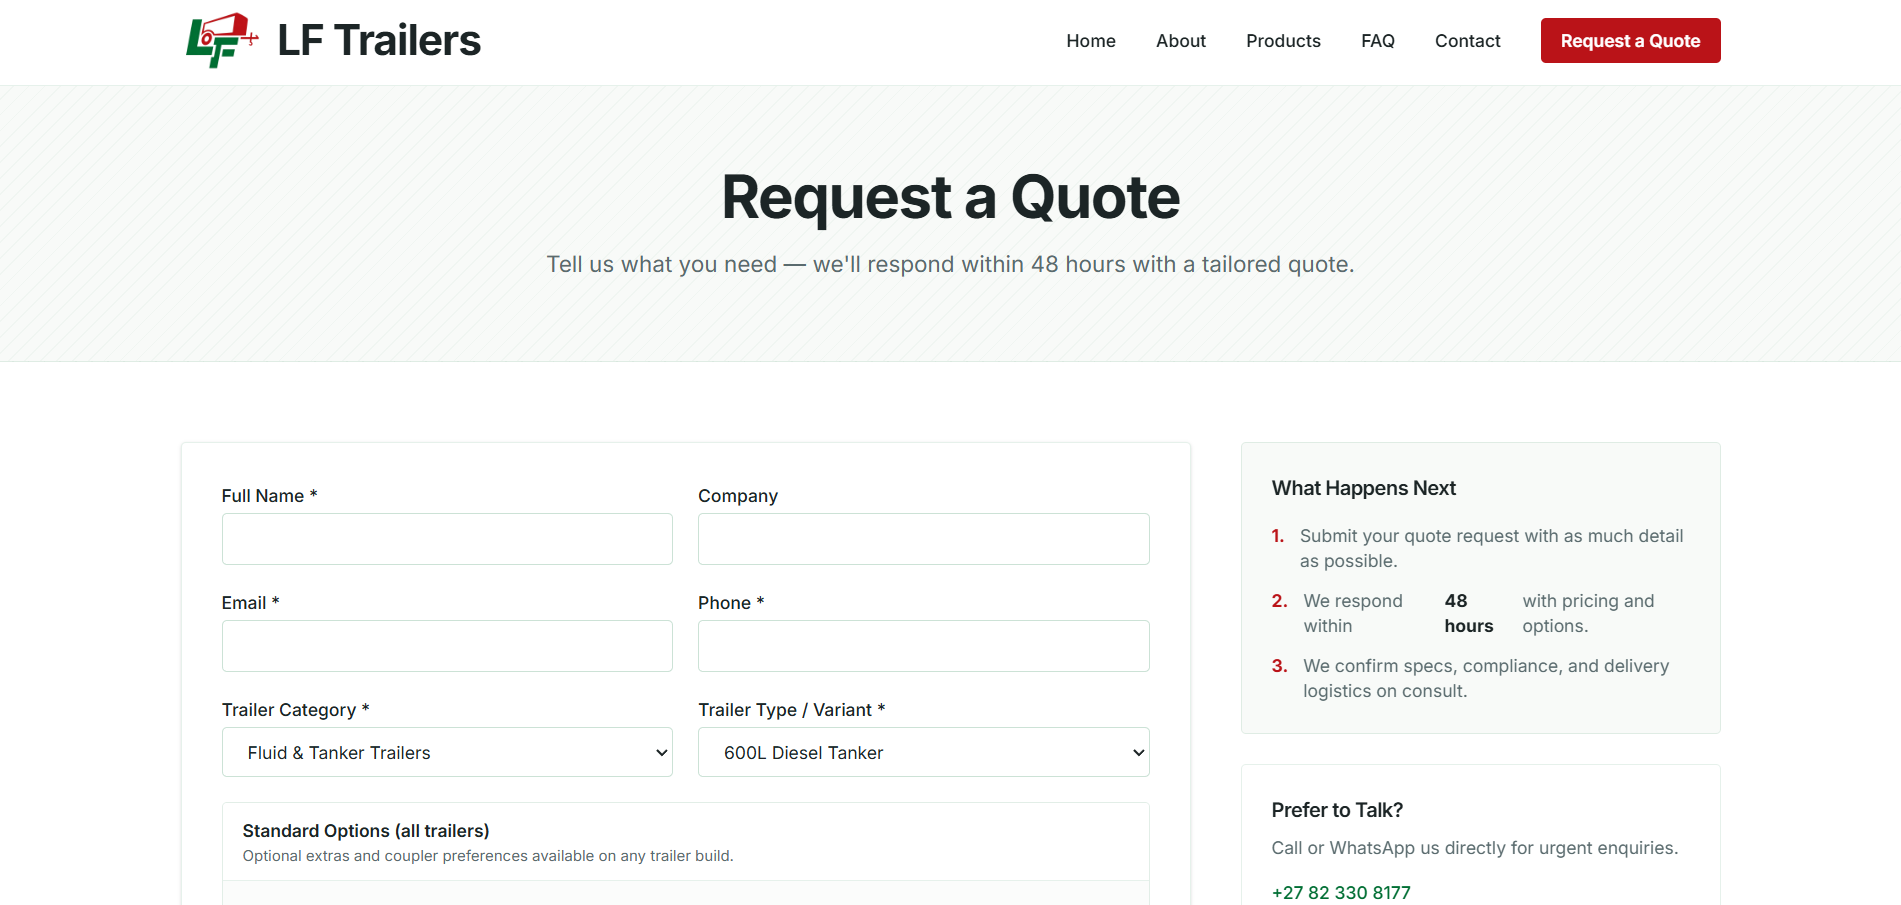Open the About menu item

pos(1181,41)
